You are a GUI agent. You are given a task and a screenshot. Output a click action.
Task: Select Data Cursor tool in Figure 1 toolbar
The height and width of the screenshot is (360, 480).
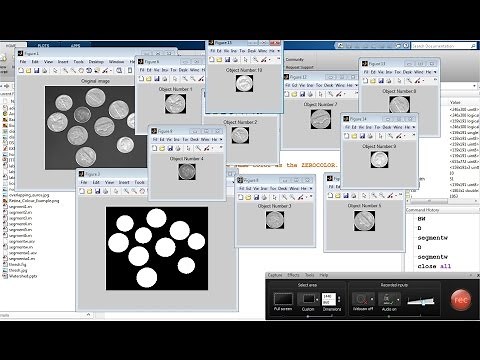[97, 70]
